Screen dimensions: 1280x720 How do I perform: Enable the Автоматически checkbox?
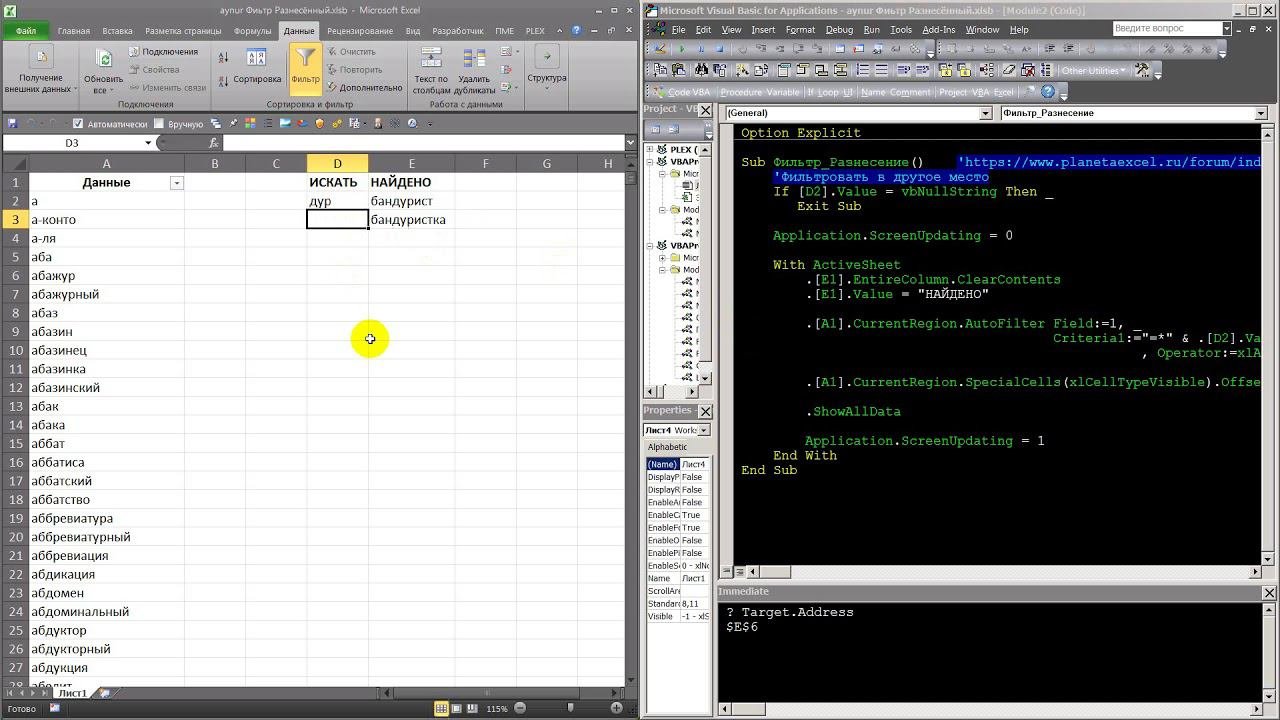point(80,124)
